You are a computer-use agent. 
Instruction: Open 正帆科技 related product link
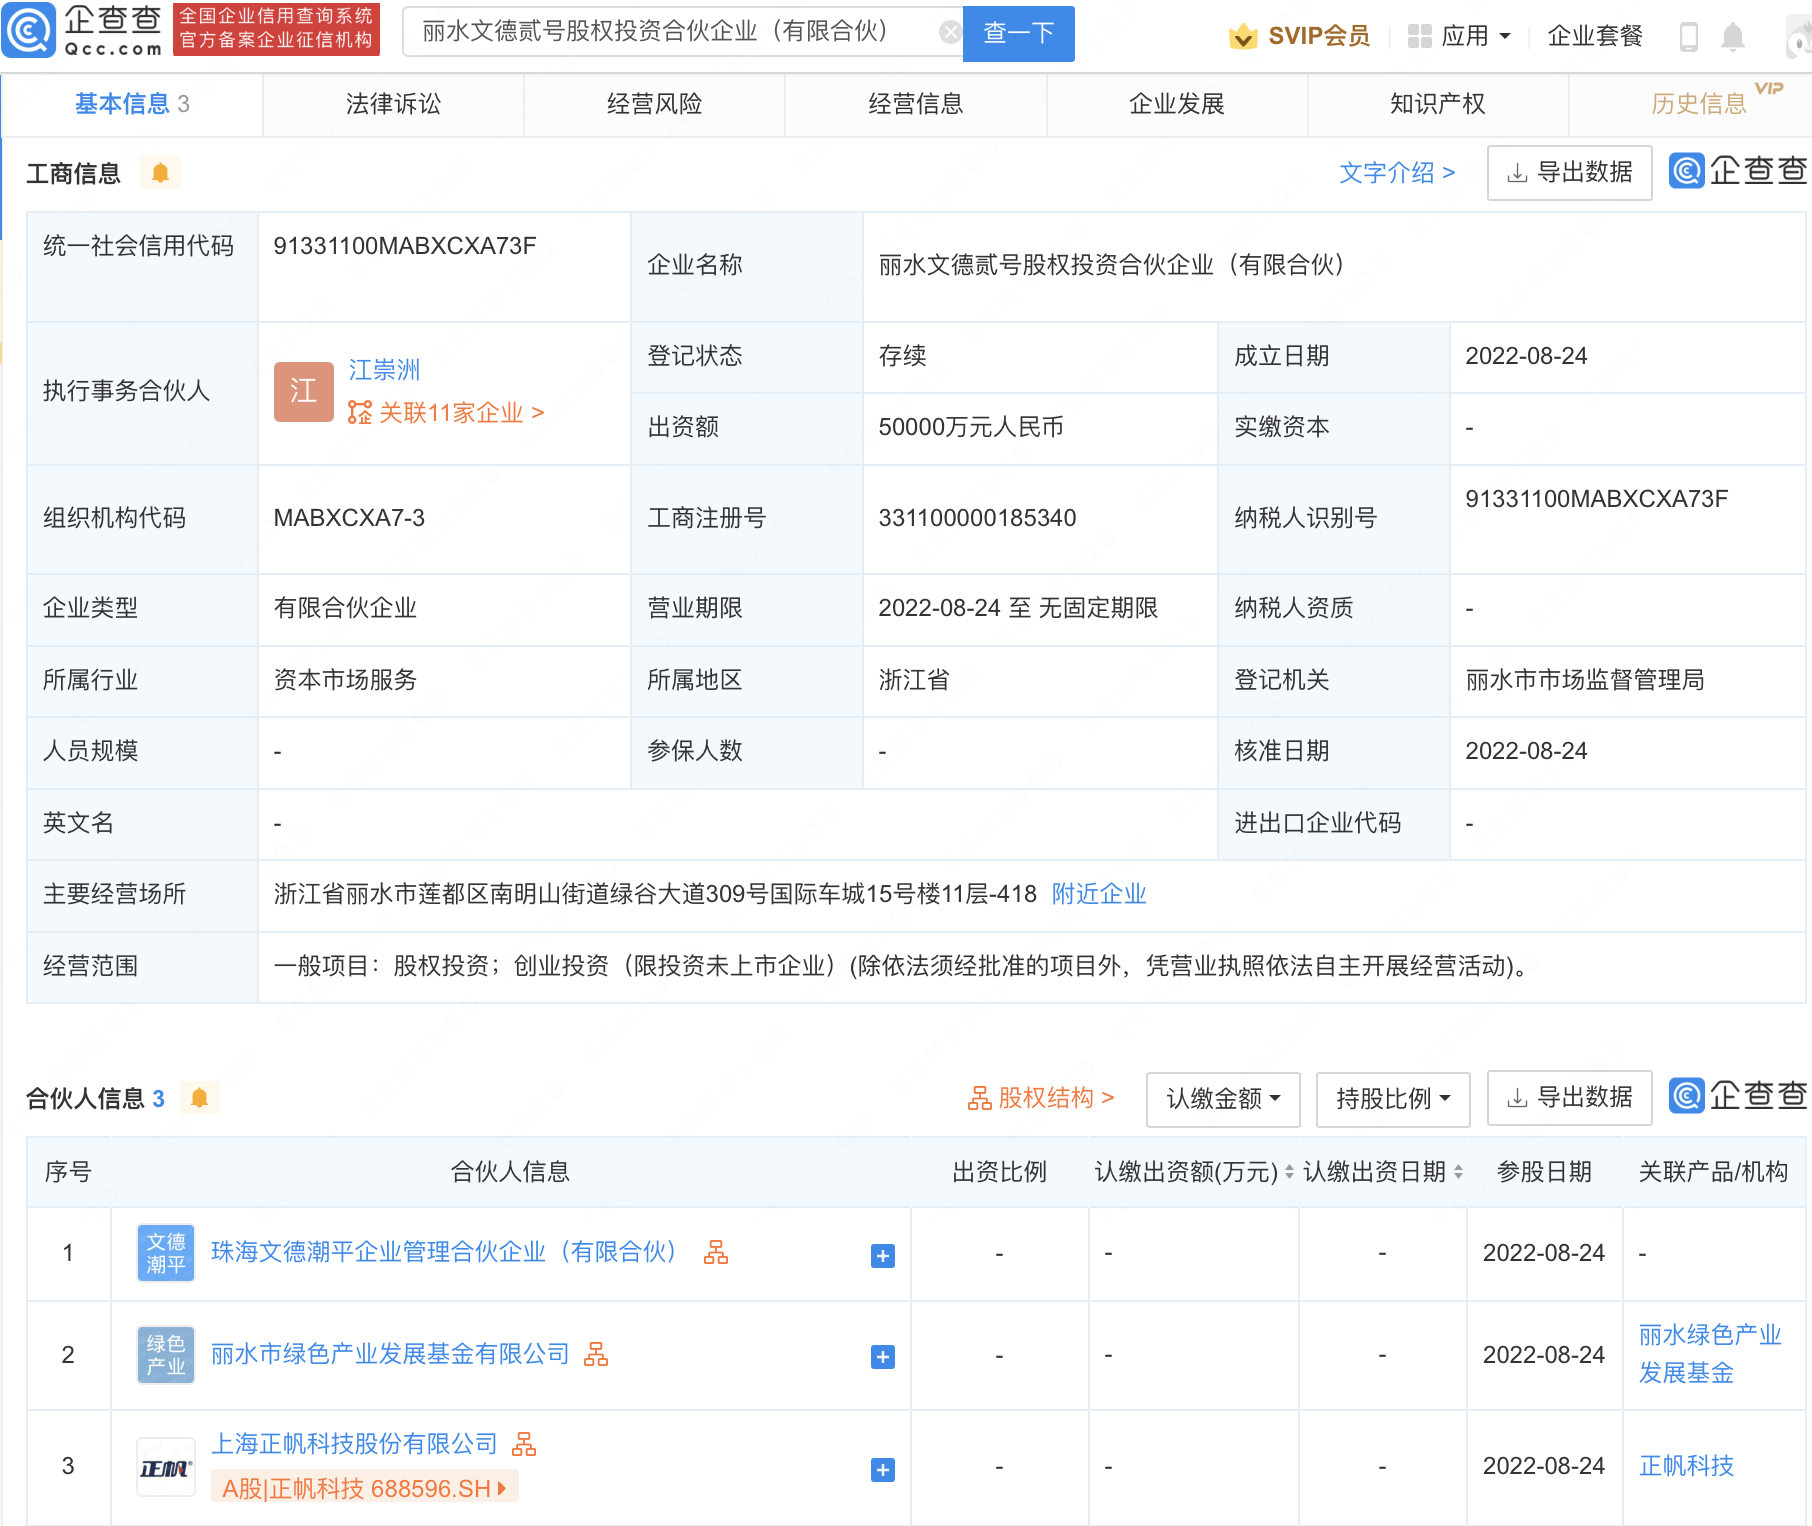coord(1686,1466)
